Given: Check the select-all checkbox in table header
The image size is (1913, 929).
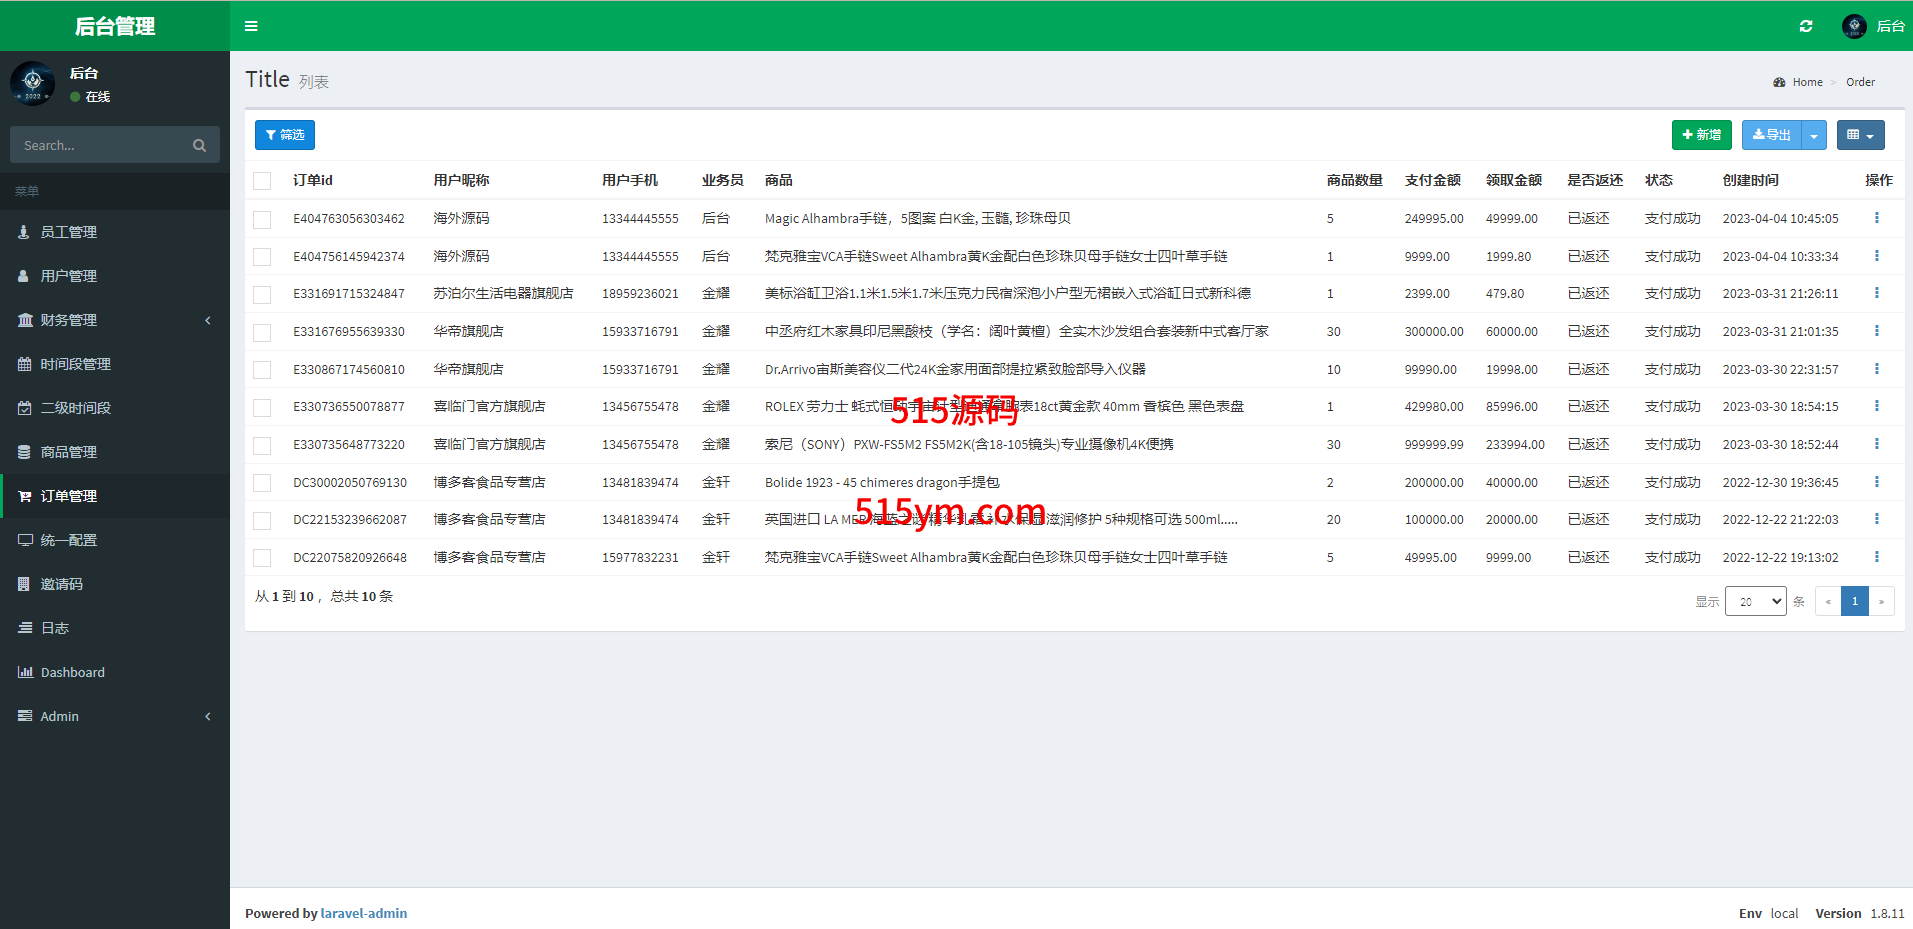Looking at the screenshot, I should click(x=262, y=181).
